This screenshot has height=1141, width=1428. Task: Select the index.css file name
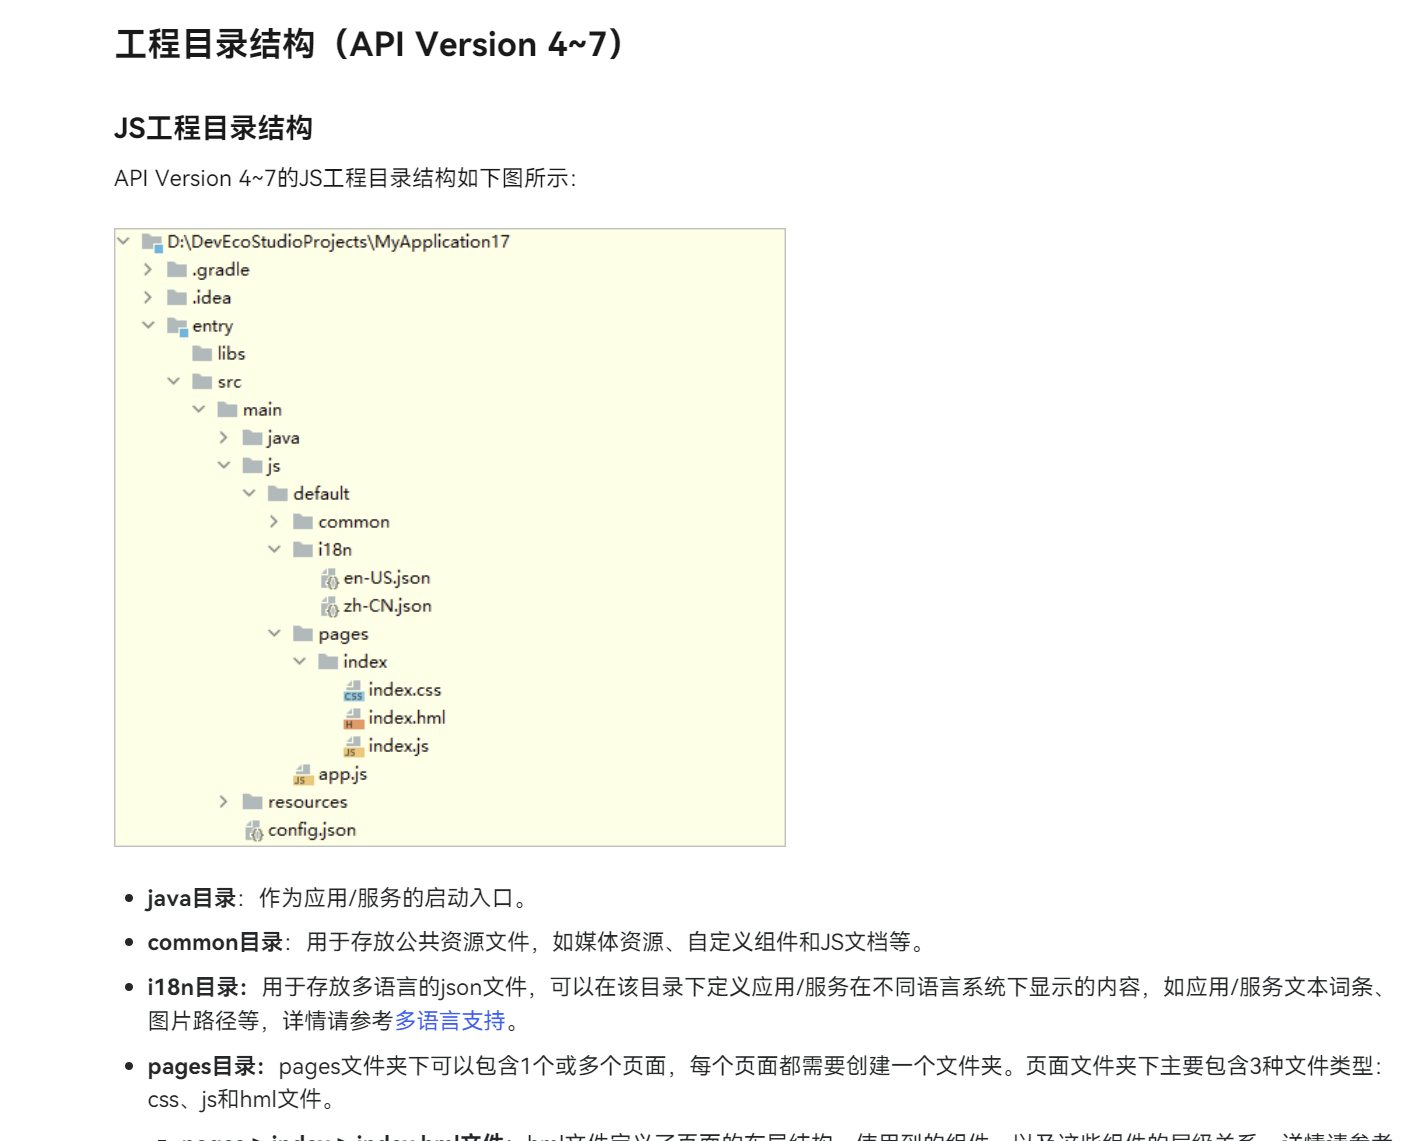click(405, 690)
